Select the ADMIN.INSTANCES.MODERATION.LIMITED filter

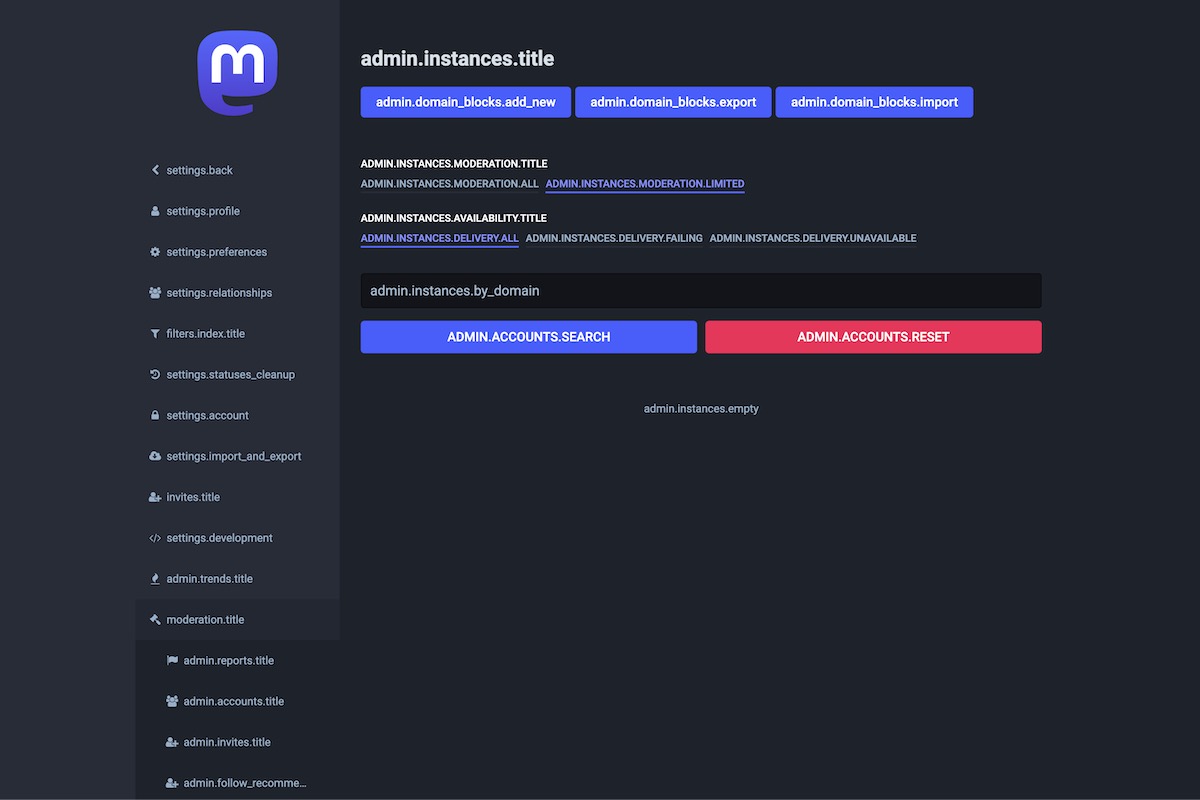tap(644, 184)
